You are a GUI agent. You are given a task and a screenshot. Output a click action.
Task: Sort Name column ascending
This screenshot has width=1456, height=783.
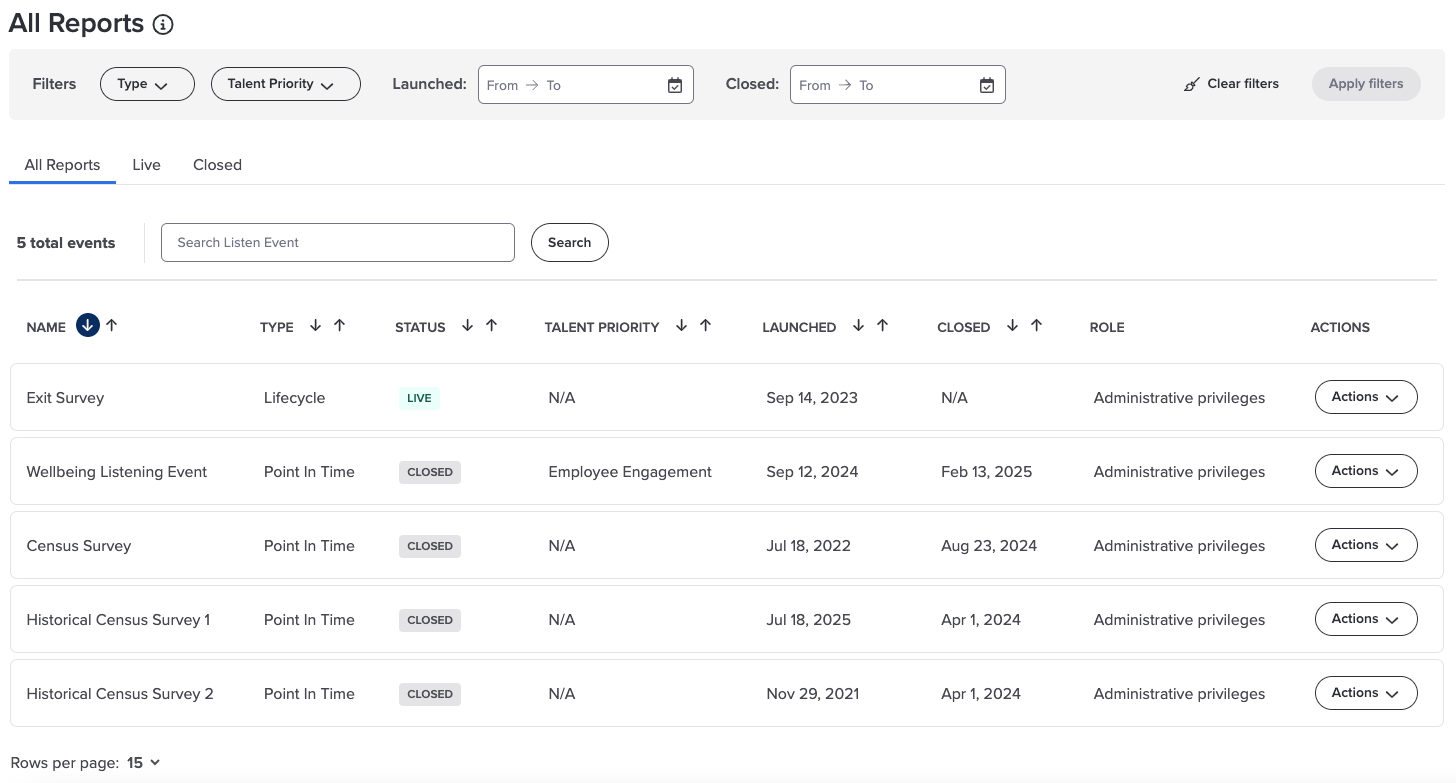tap(112, 325)
